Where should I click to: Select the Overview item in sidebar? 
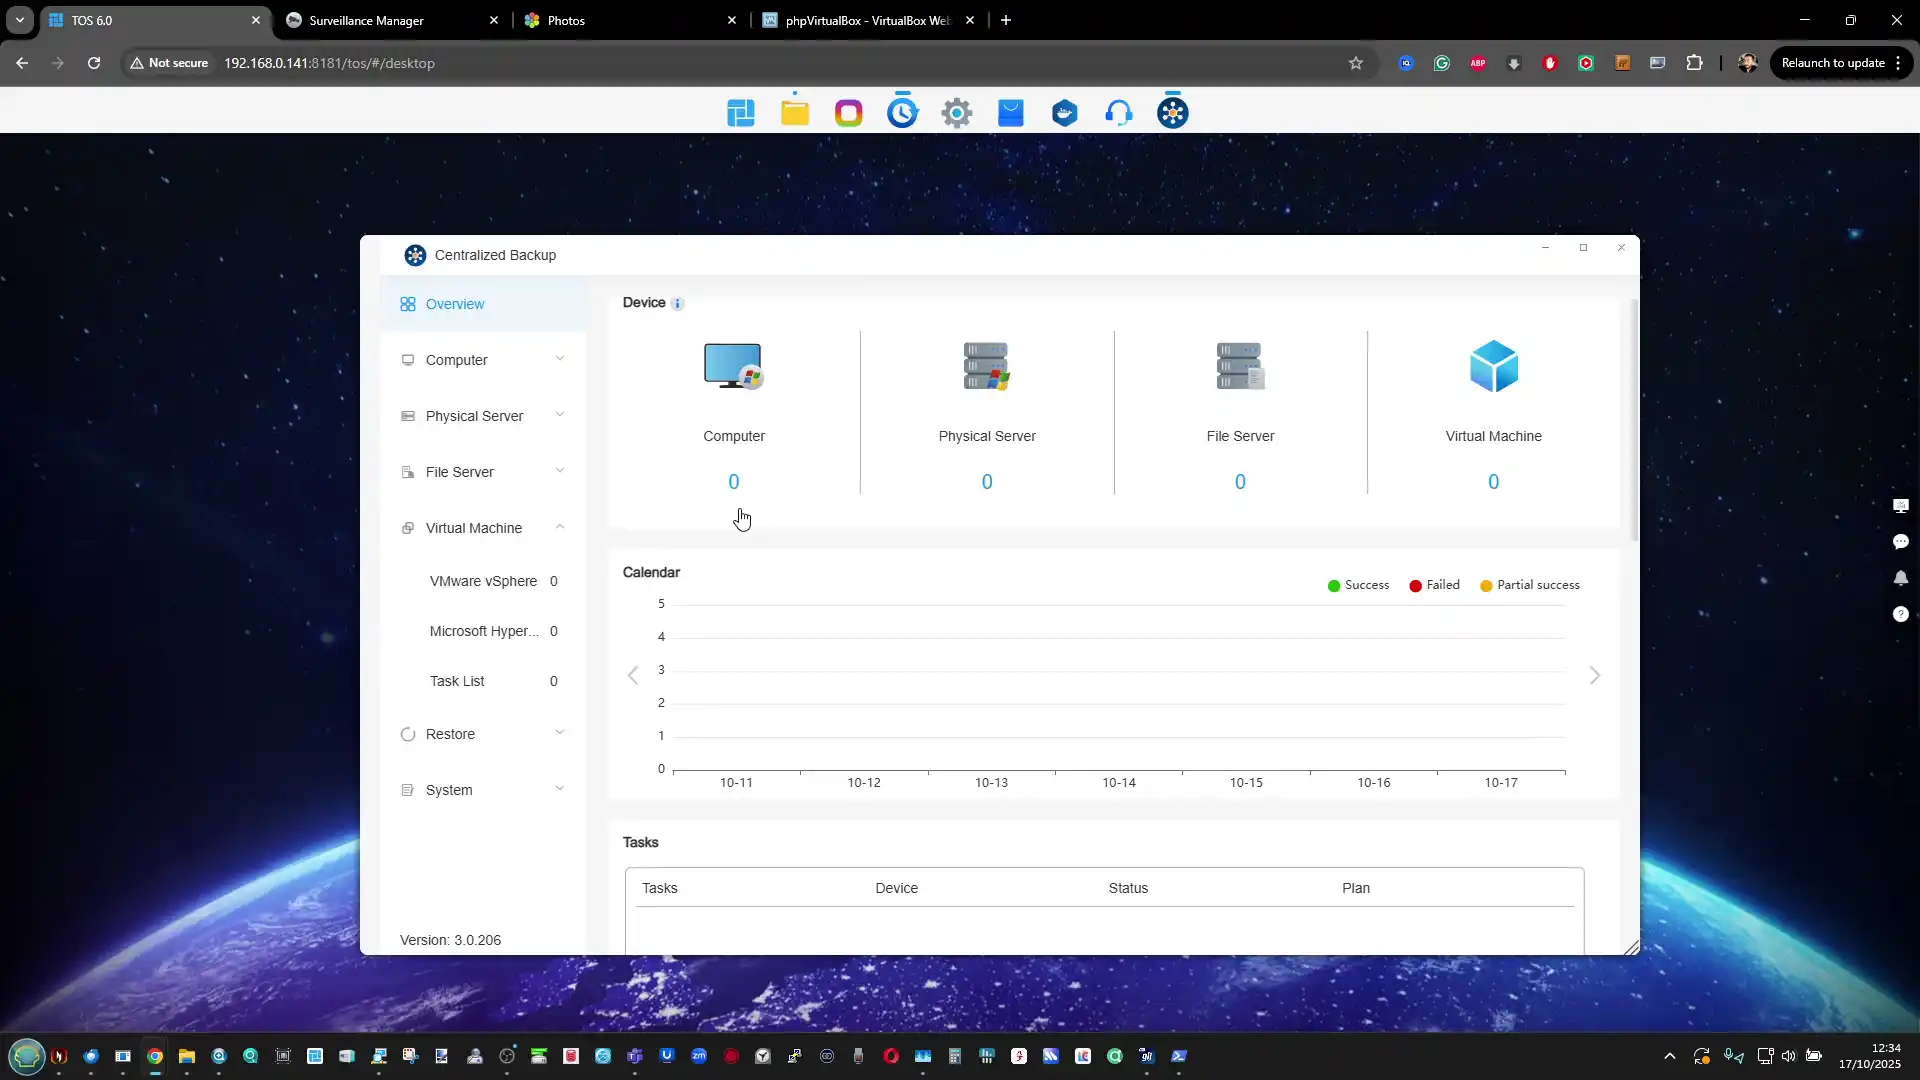(455, 304)
